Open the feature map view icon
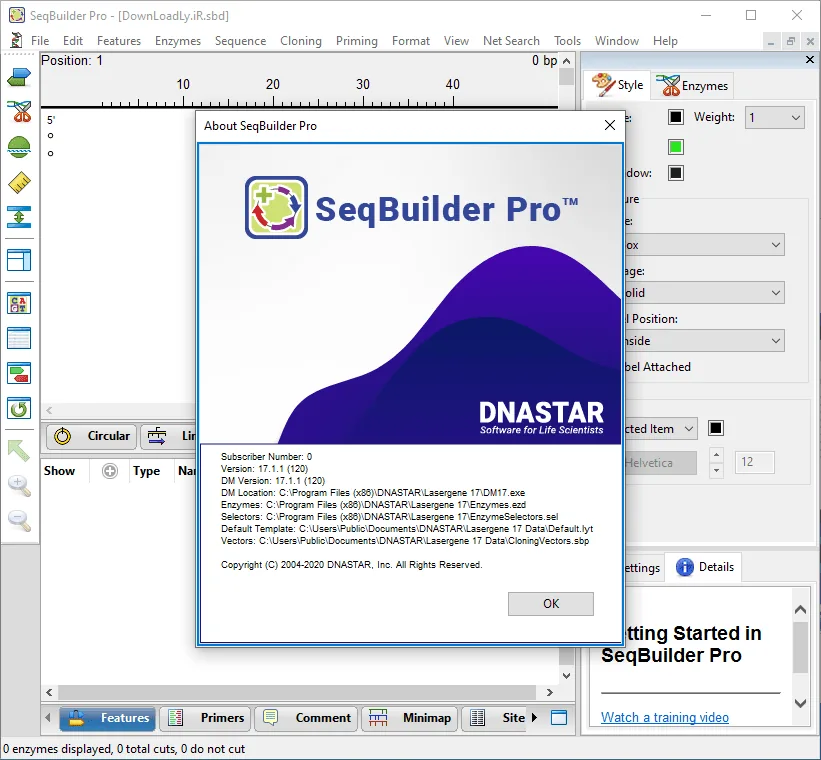 pos(19,373)
